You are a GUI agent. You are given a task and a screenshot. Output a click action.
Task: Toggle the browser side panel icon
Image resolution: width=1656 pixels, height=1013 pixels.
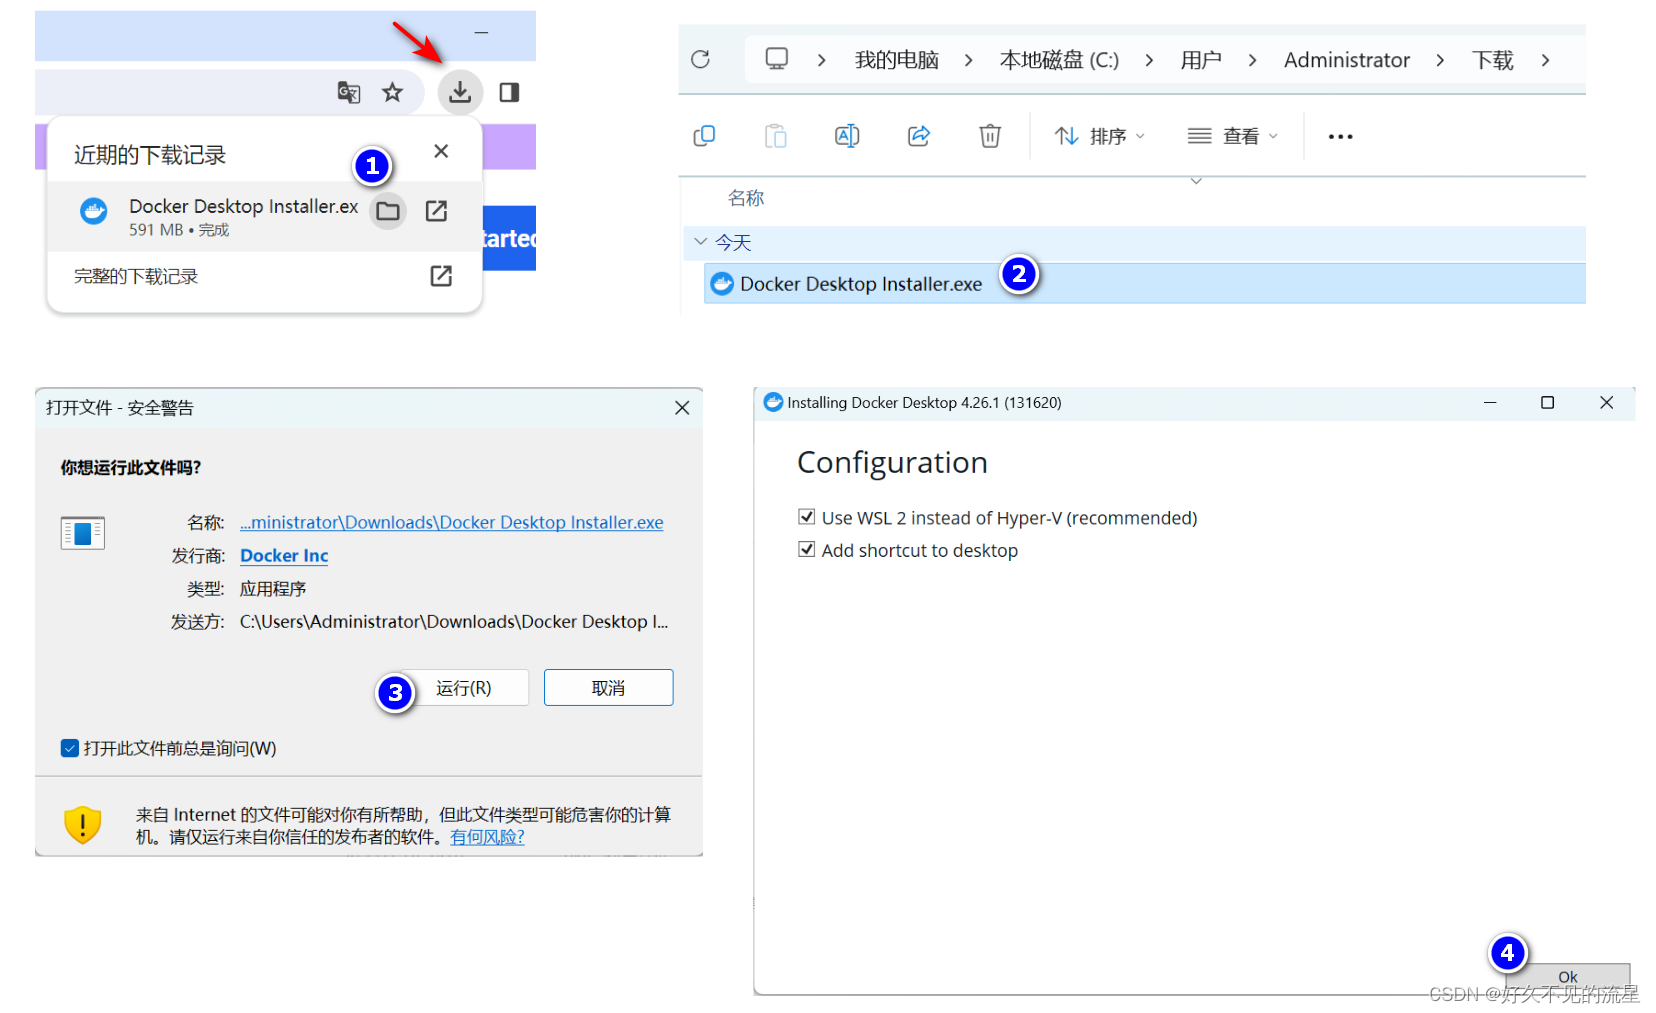point(509,92)
